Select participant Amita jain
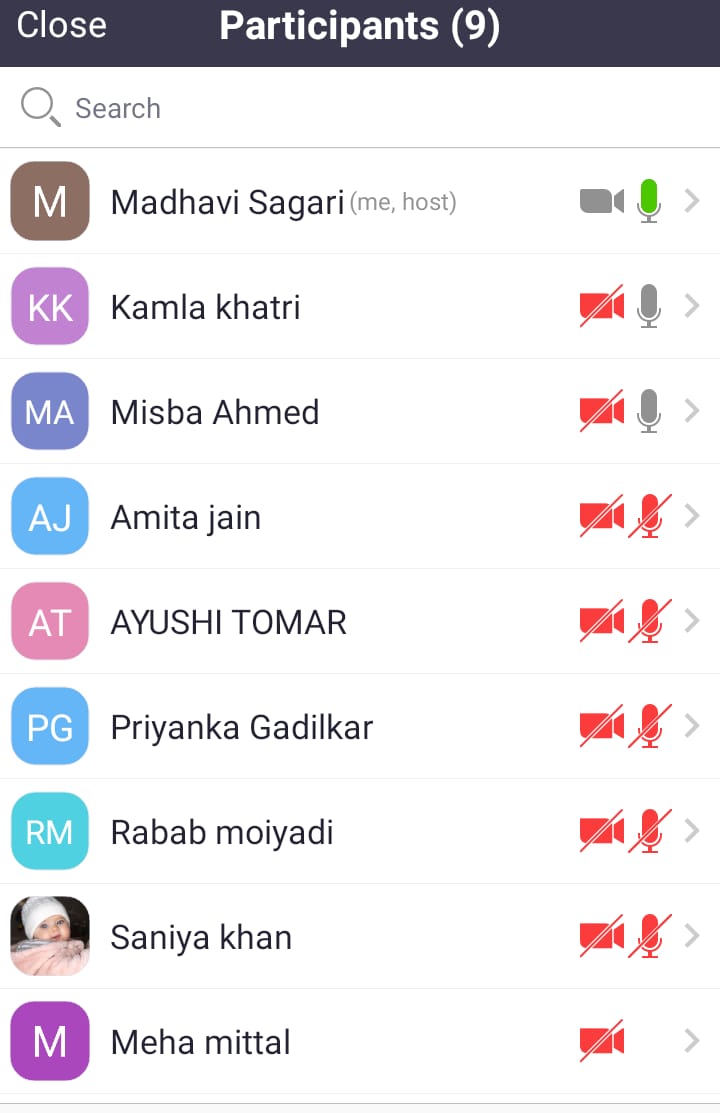This screenshot has width=720, height=1113. coord(186,518)
